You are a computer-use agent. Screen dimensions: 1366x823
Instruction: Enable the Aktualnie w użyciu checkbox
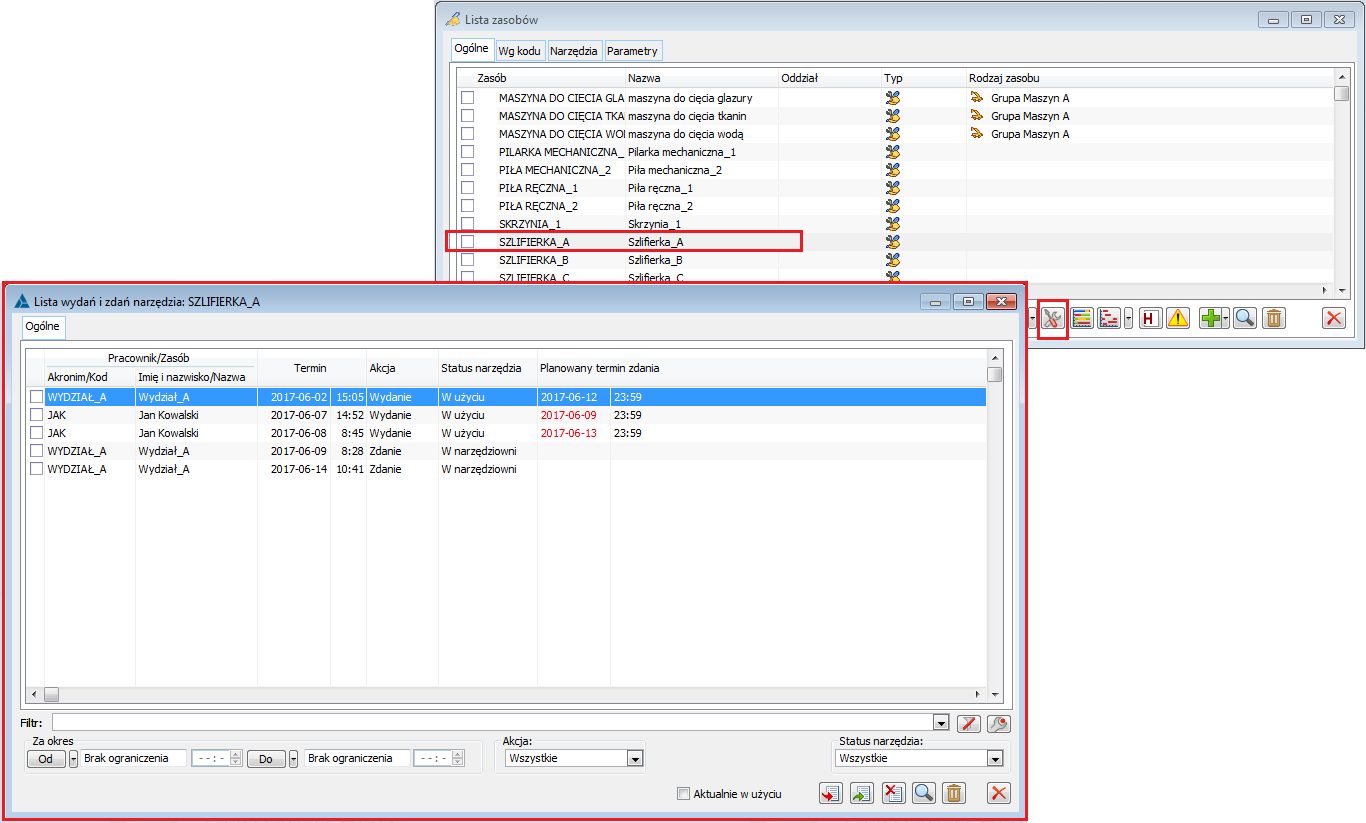coord(684,794)
